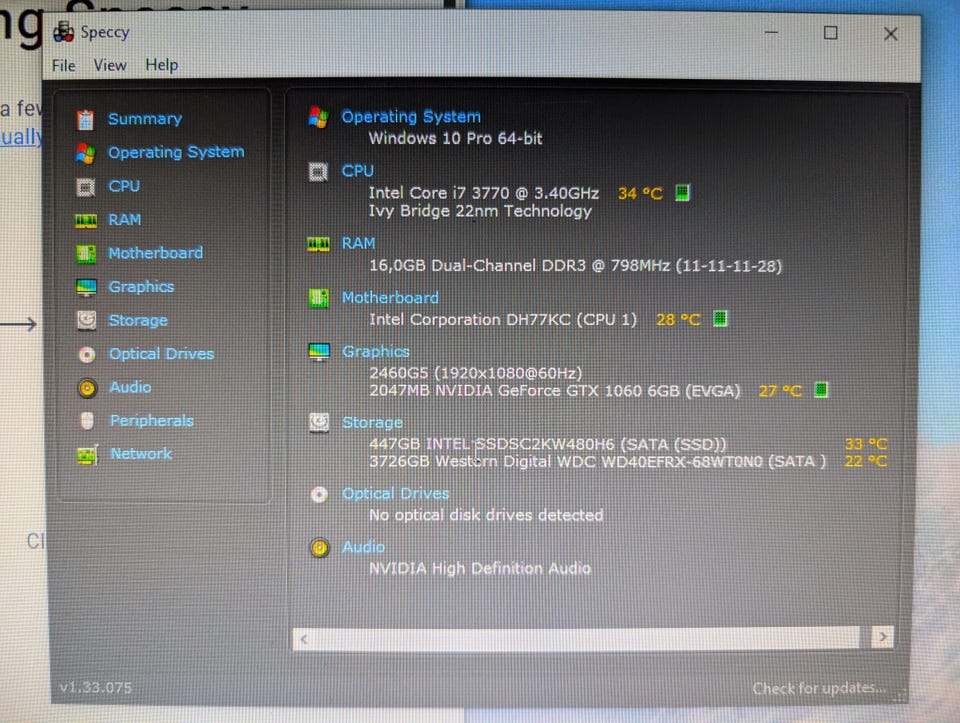
Task: Click the Speccy app icon in title bar
Action: point(64,32)
